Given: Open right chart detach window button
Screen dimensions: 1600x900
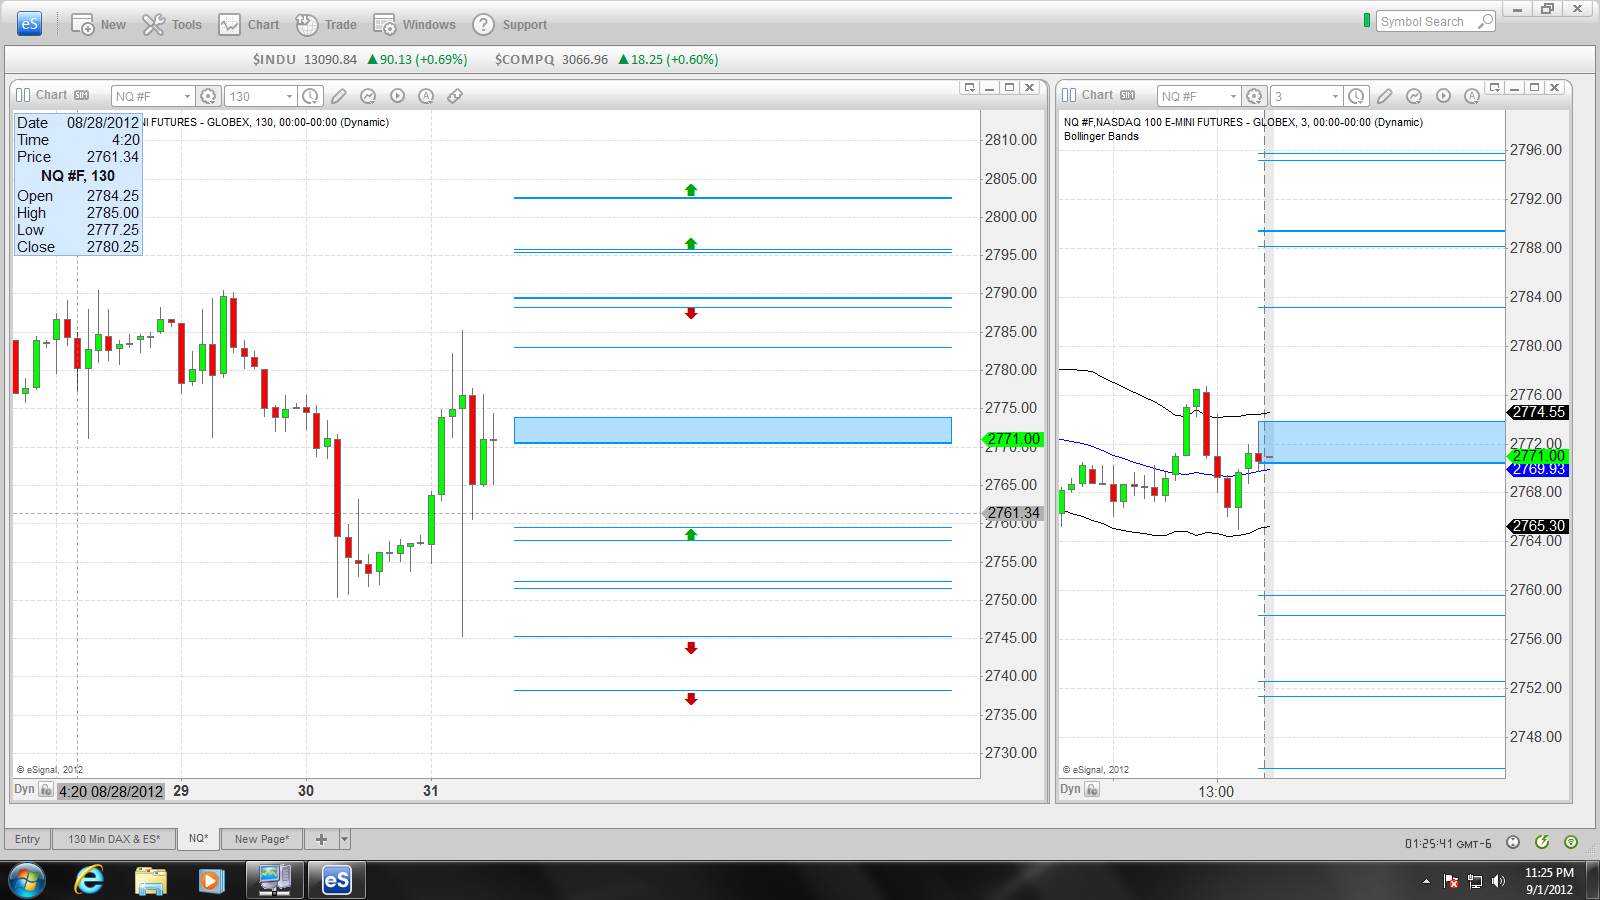Looking at the screenshot, I should pyautogui.click(x=1495, y=88).
